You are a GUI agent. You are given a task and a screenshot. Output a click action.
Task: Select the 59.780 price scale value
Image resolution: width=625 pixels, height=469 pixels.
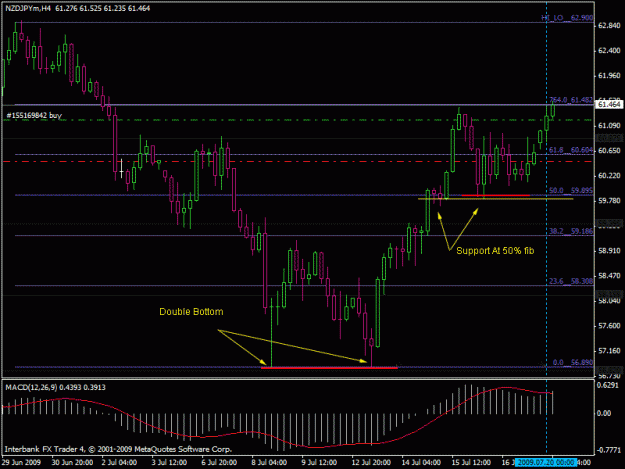609,201
